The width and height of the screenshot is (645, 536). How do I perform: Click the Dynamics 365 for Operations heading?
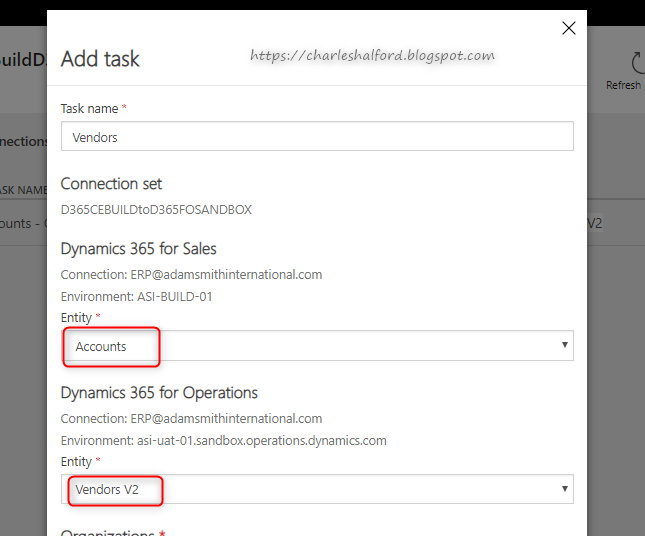(x=159, y=392)
